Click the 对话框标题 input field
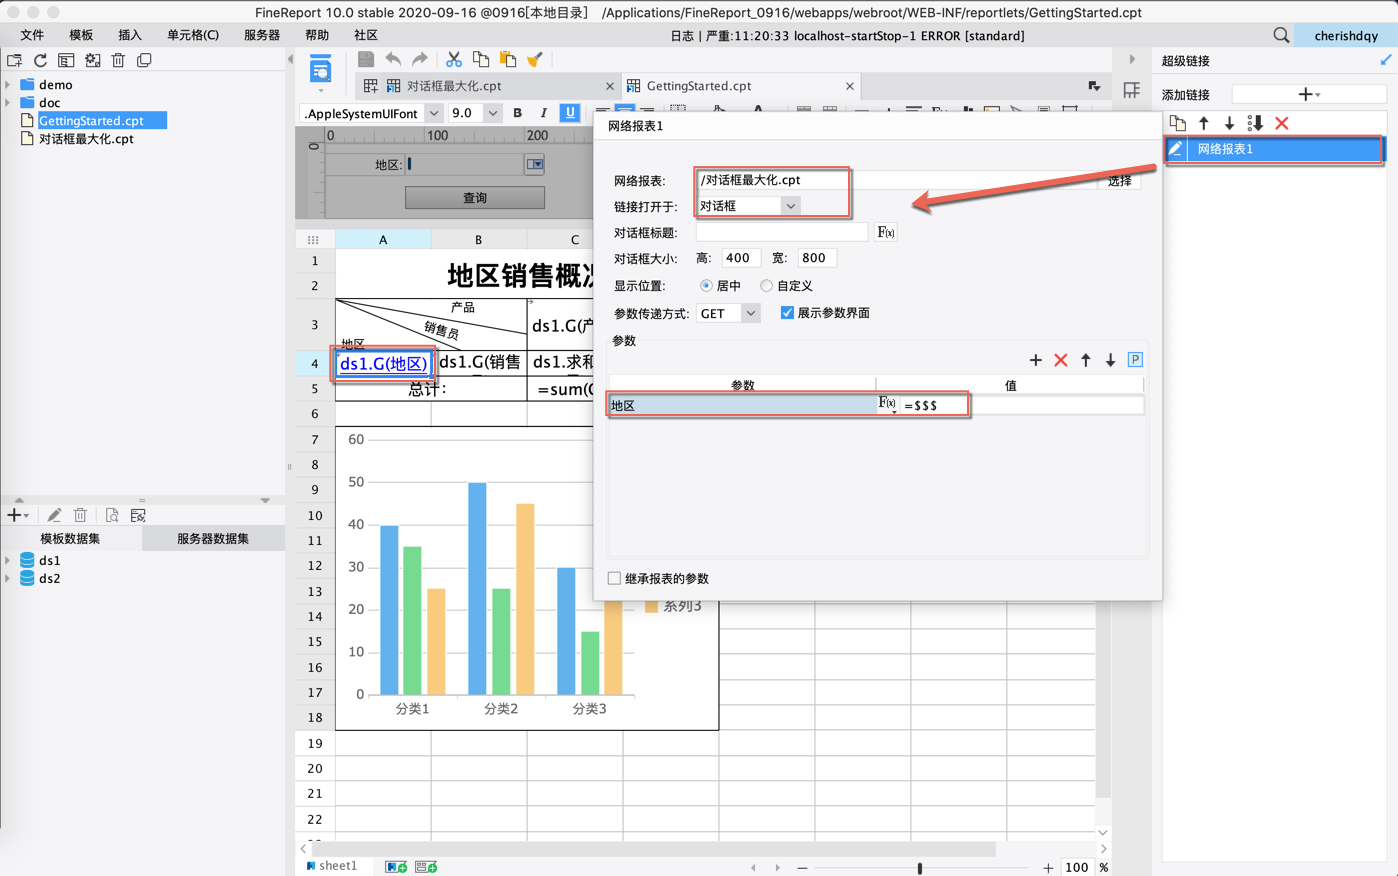 782,232
